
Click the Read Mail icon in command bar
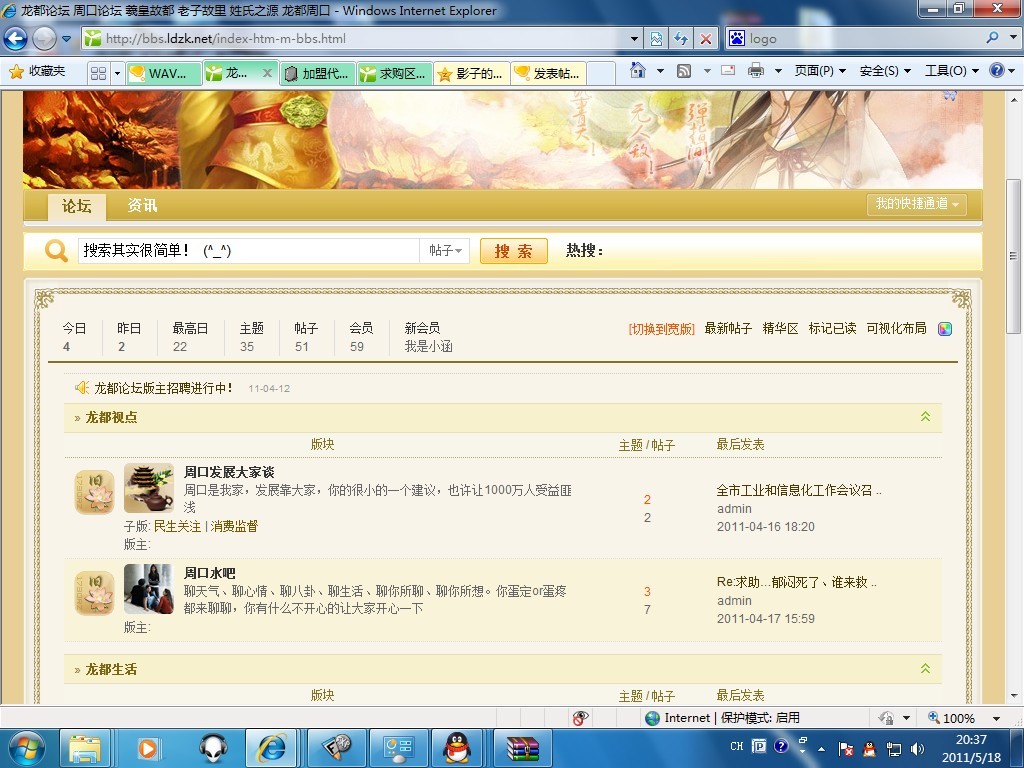click(x=728, y=71)
